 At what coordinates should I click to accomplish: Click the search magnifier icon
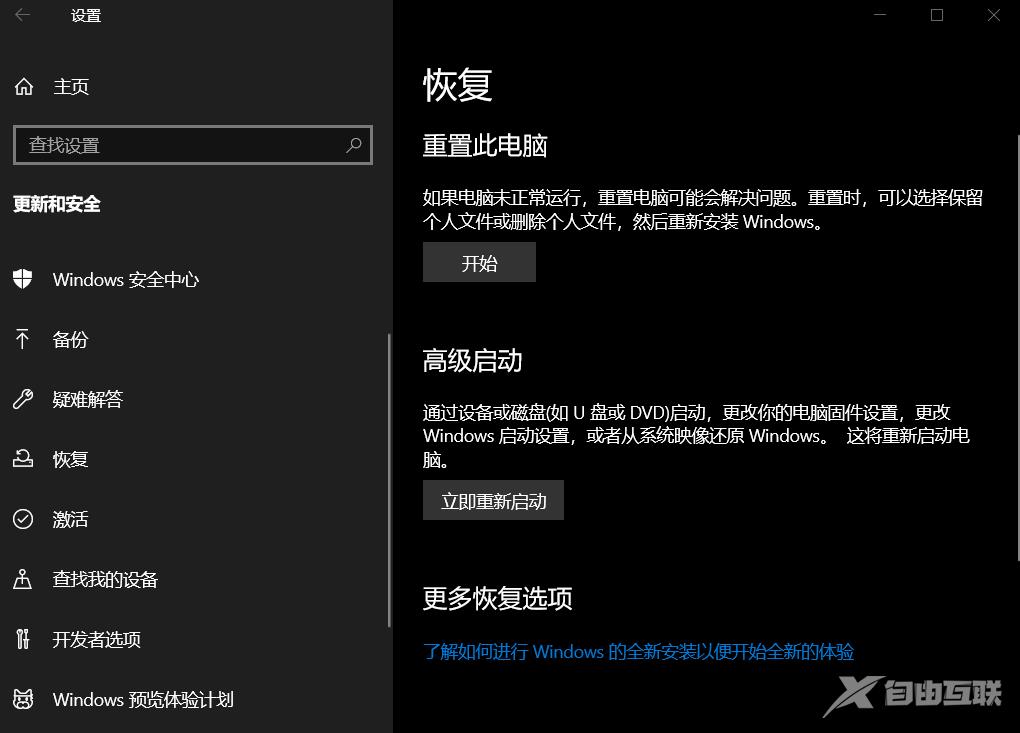[x=354, y=144]
